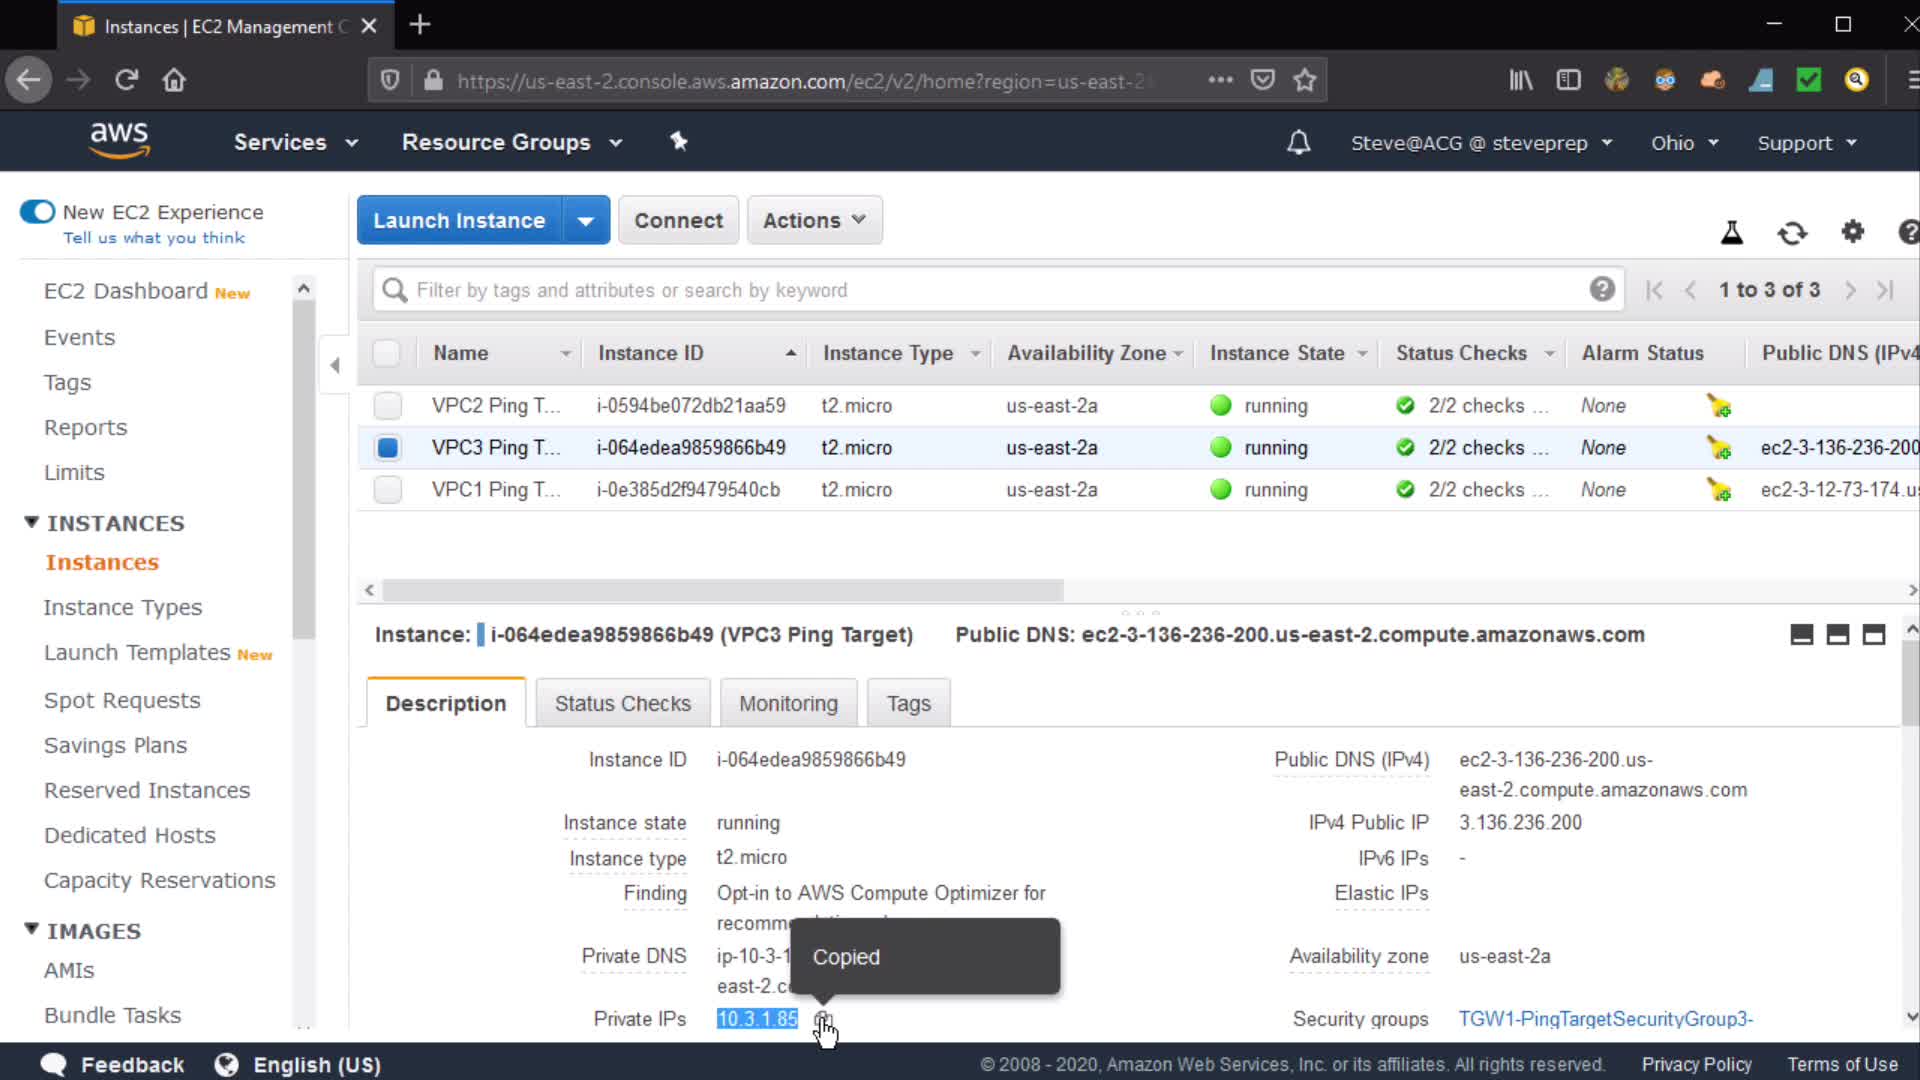Image resolution: width=1920 pixels, height=1080 pixels.
Task: Click the refresh instances icon
Action: (x=1792, y=233)
